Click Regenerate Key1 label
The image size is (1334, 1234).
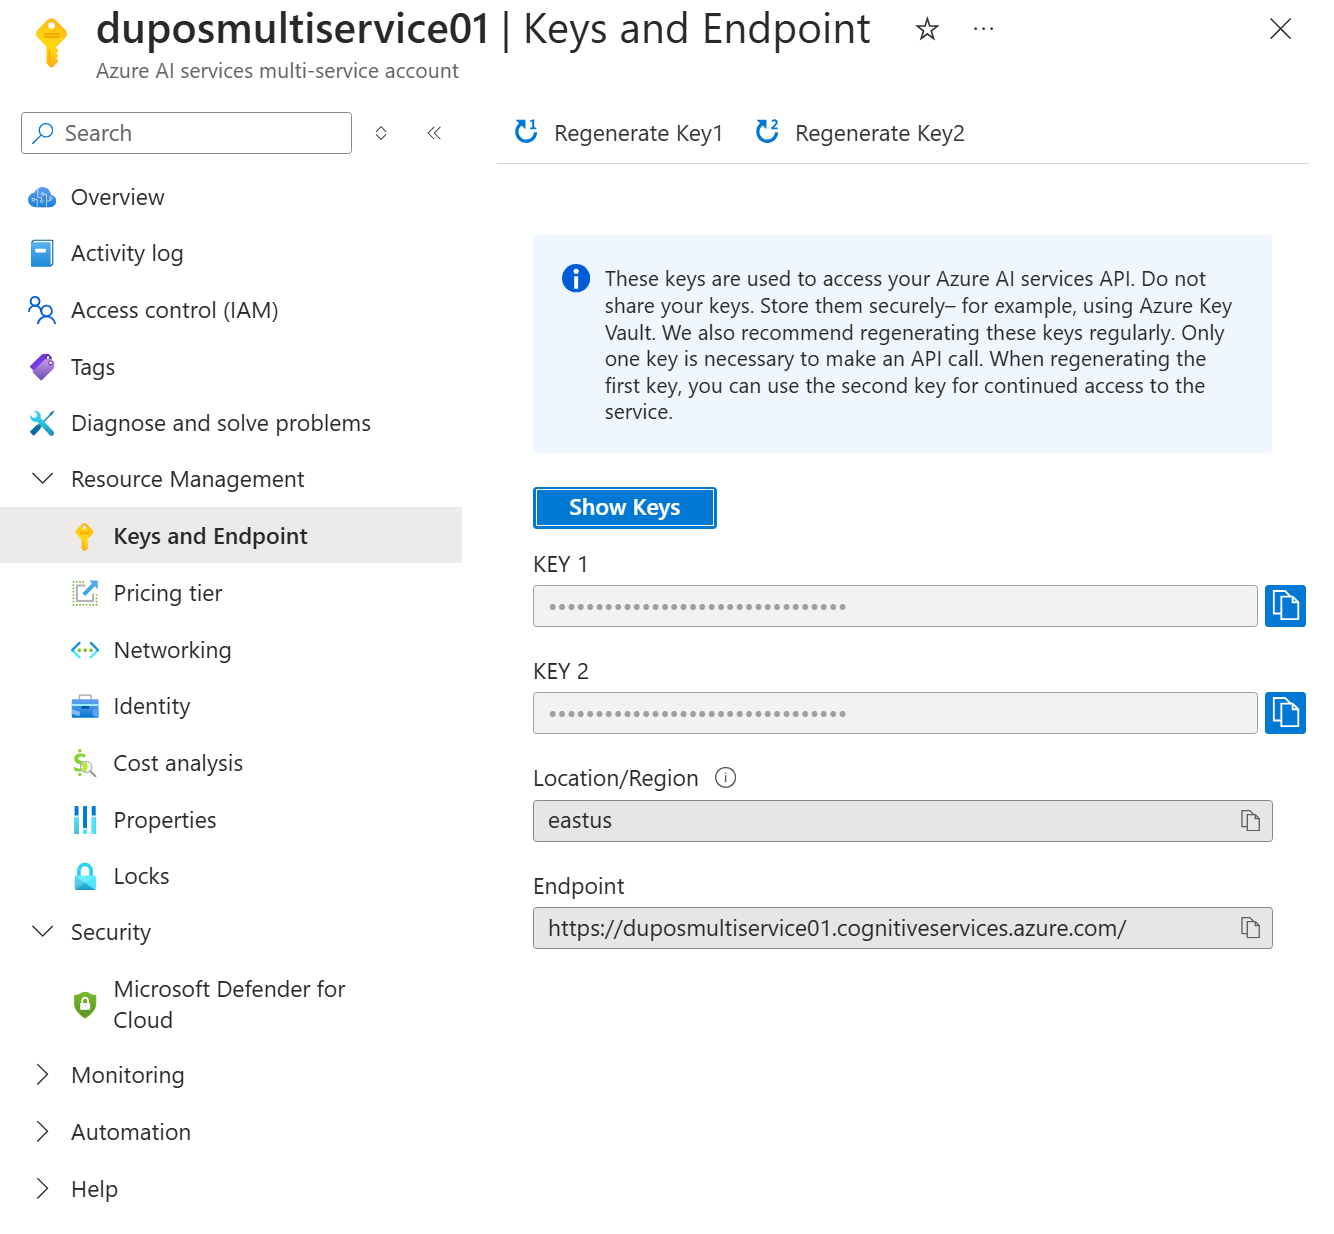click(x=638, y=133)
